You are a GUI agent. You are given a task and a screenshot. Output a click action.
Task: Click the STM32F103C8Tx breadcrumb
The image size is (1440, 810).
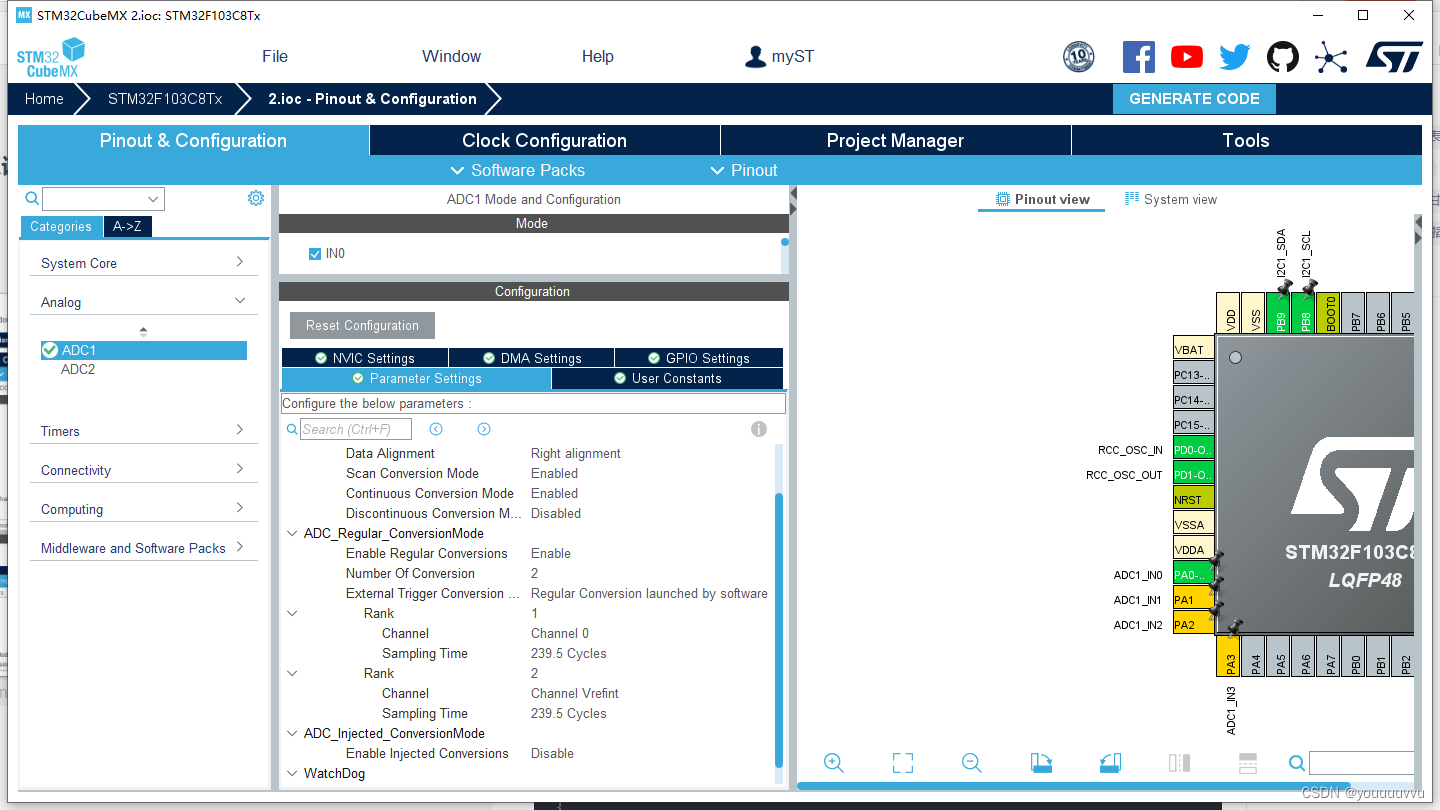pyautogui.click(x=165, y=99)
